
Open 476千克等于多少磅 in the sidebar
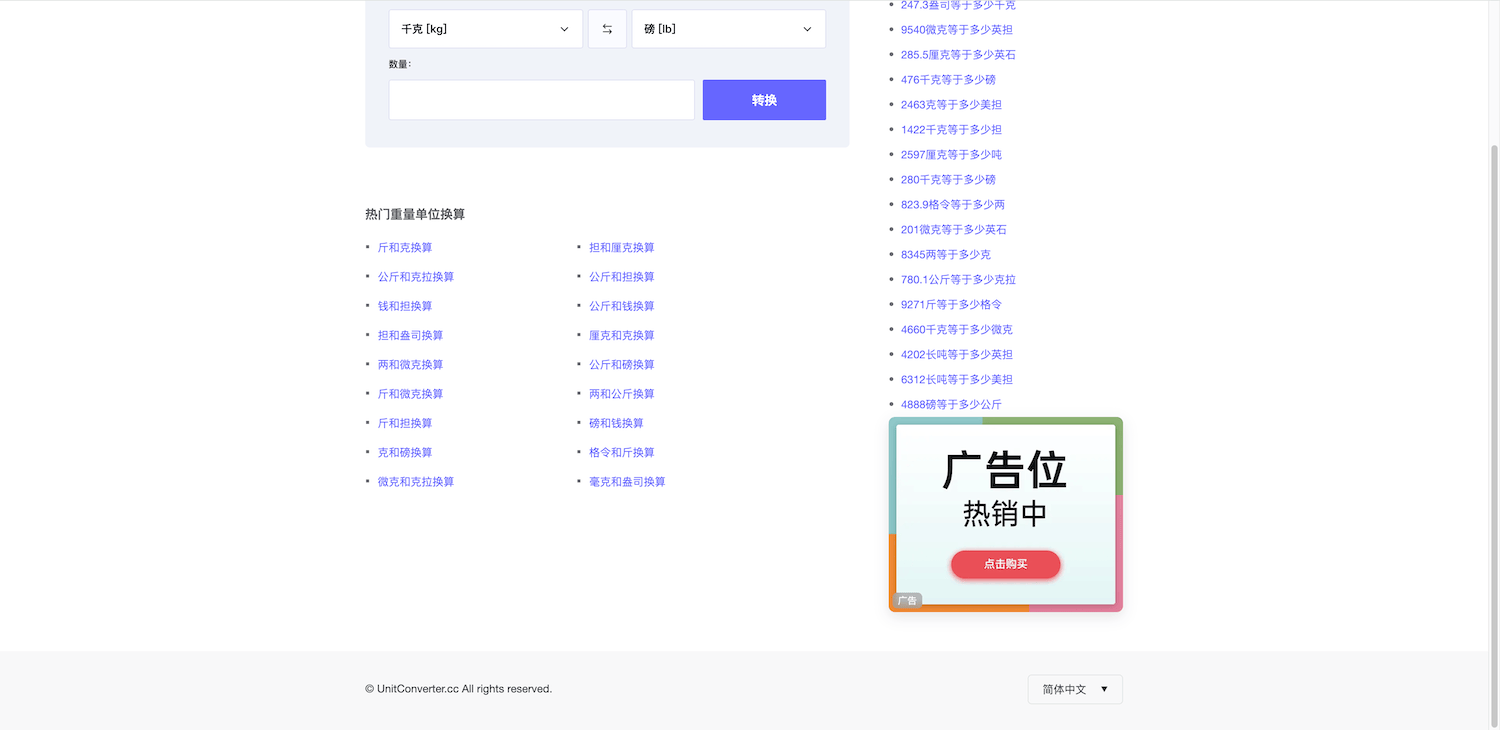point(948,80)
